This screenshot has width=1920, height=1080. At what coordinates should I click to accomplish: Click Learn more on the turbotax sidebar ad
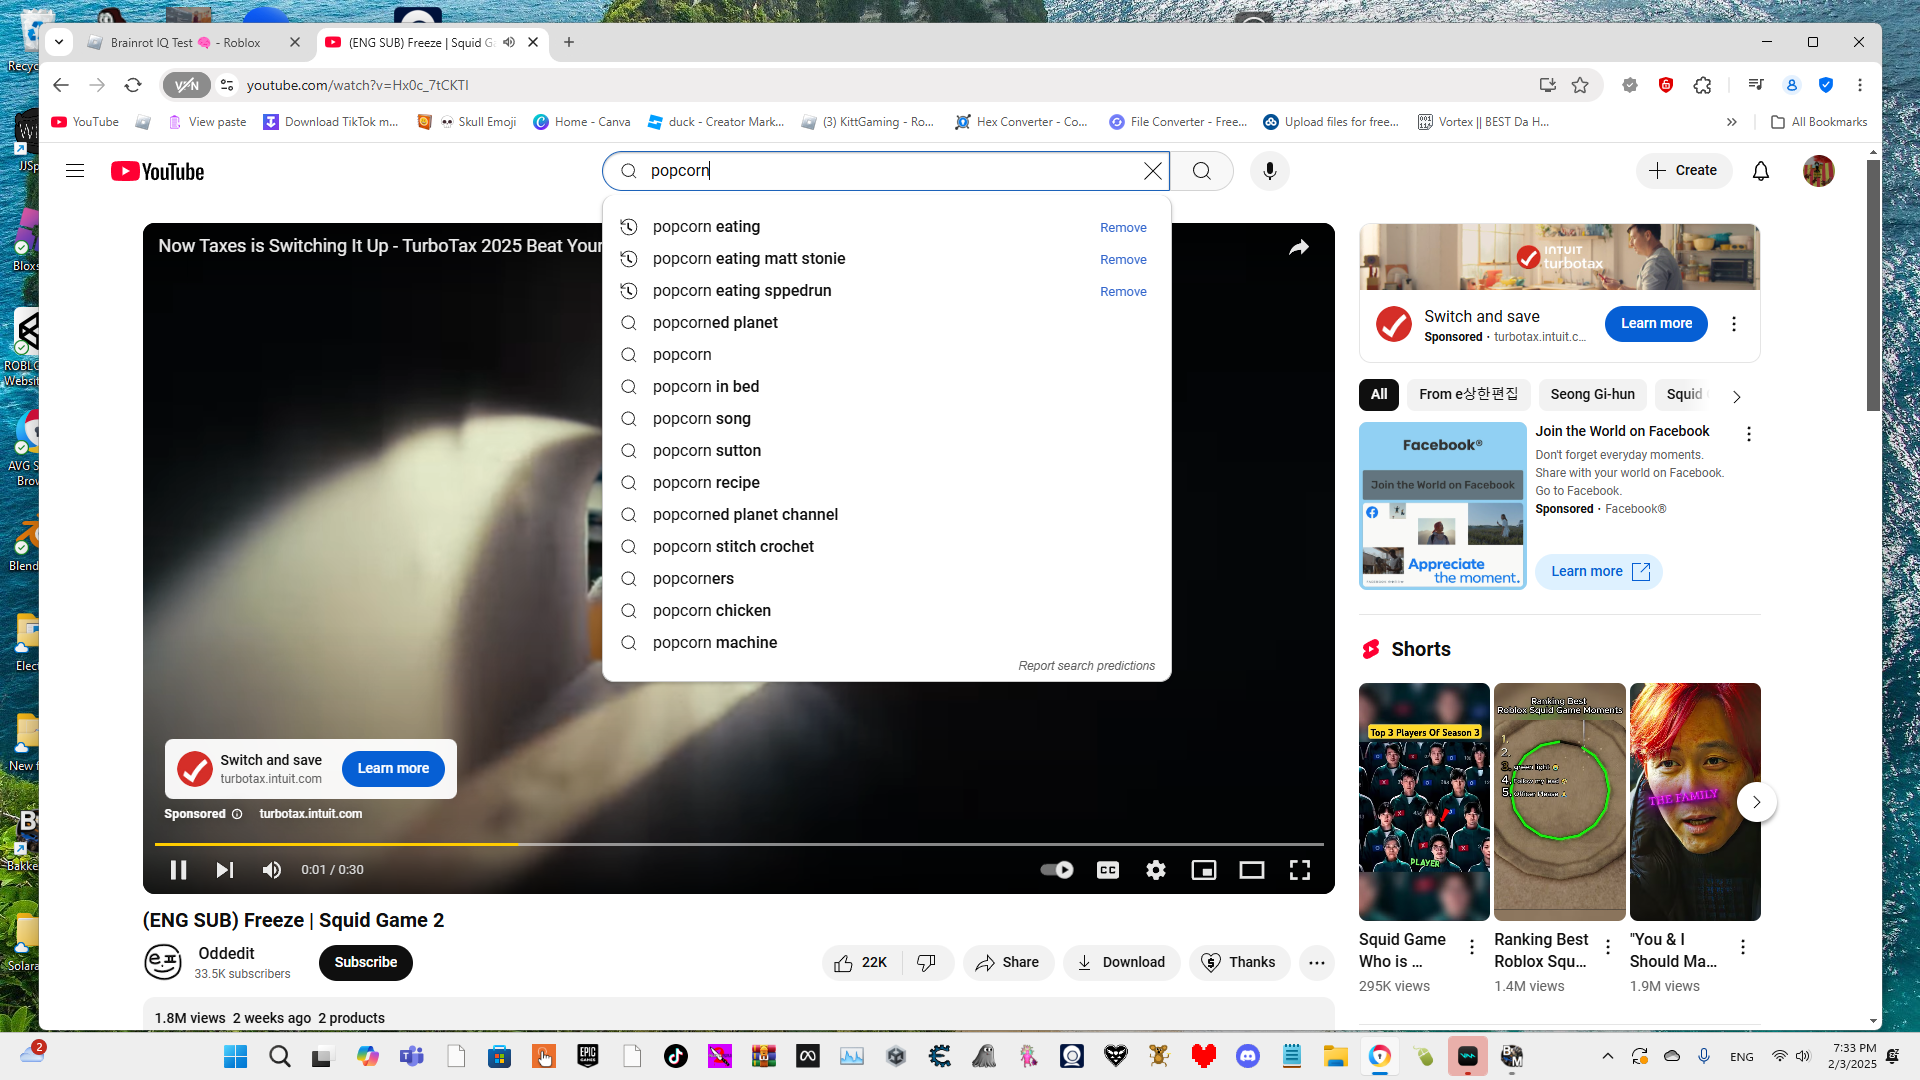click(x=1656, y=324)
